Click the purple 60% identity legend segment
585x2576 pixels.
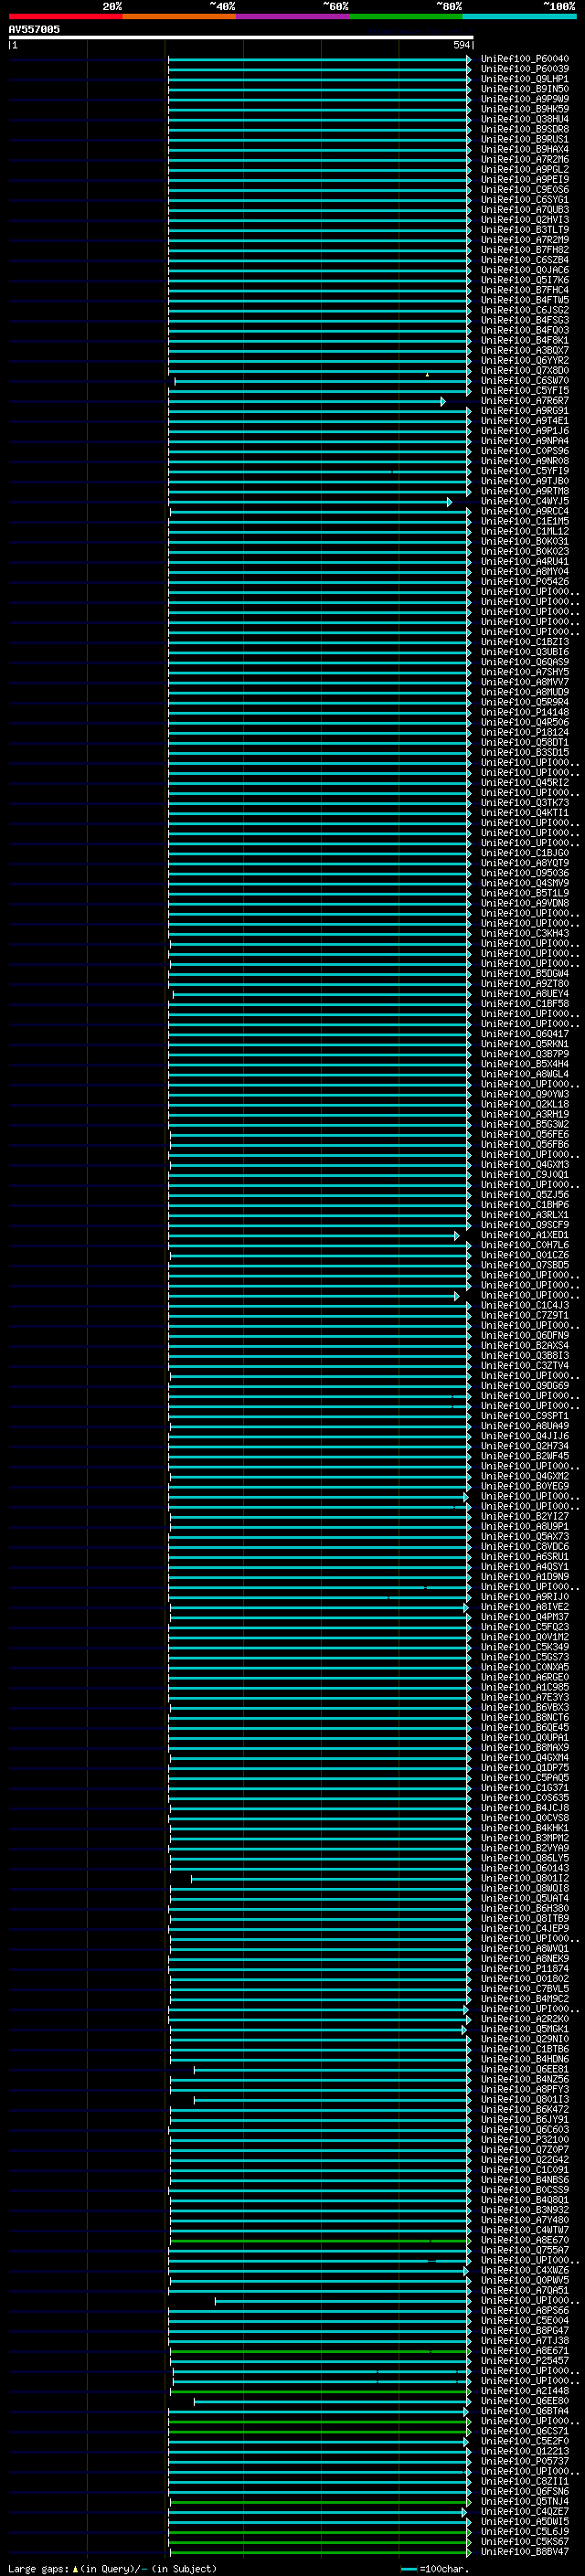tap(292, 16)
